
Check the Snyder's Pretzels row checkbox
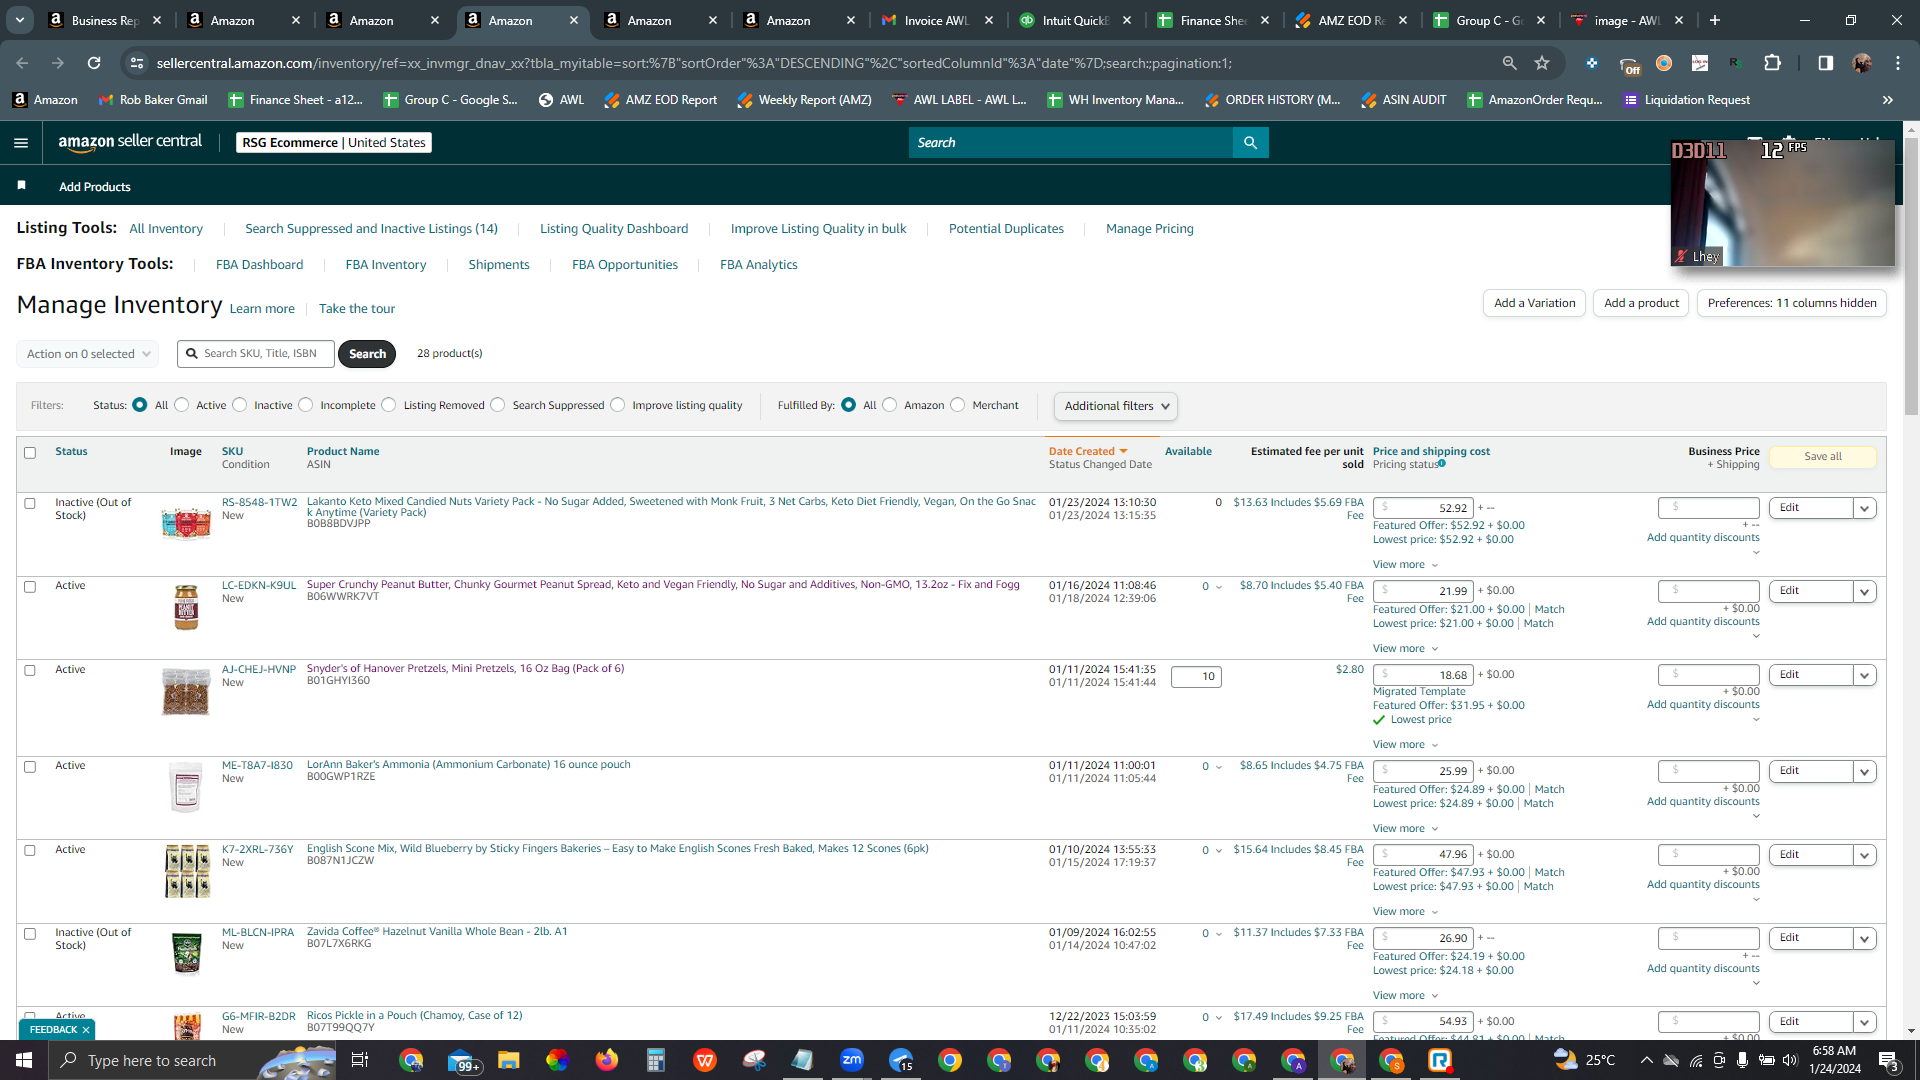point(30,671)
